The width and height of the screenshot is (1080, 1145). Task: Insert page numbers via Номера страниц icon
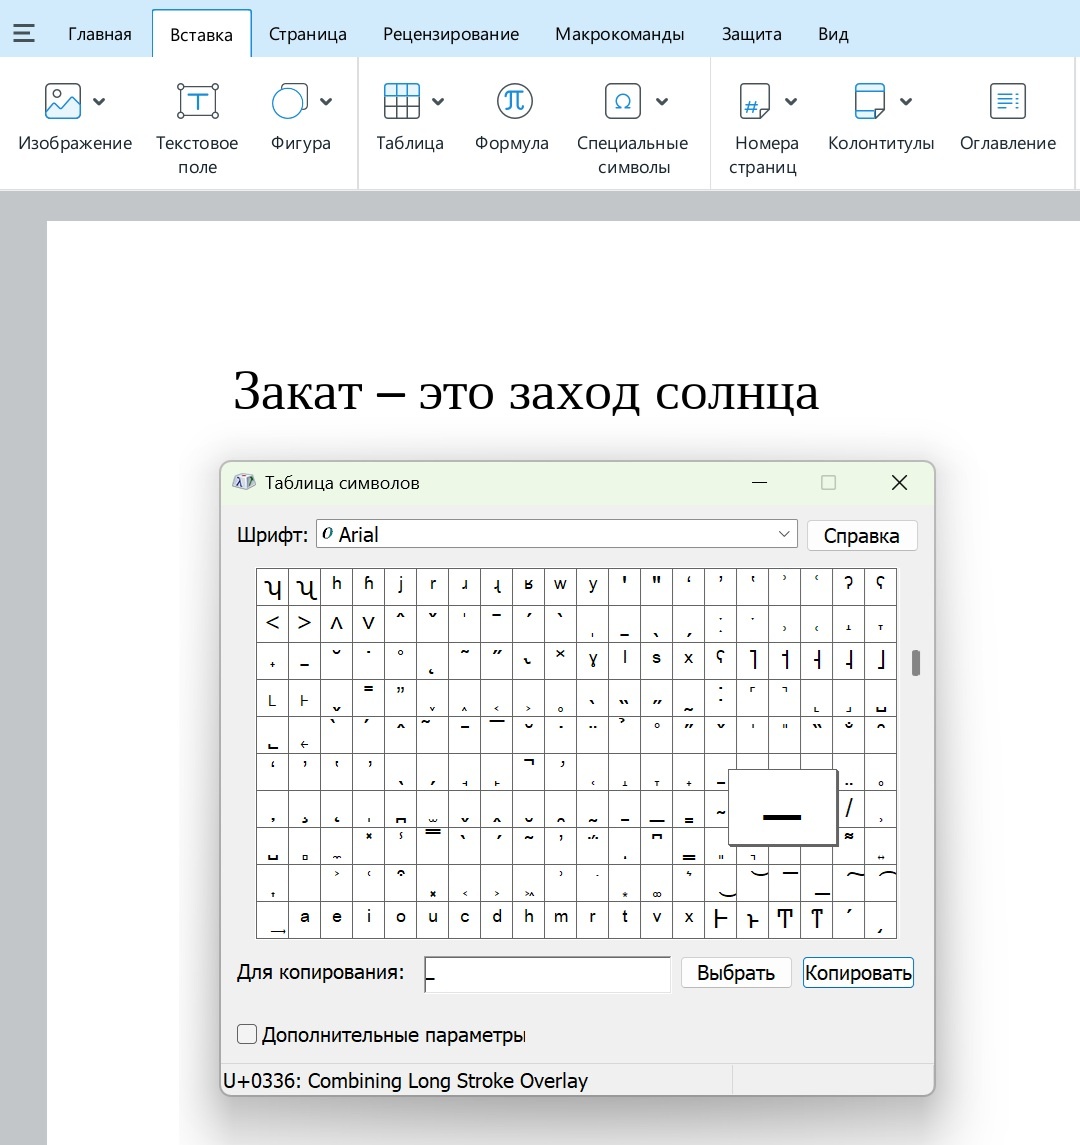pos(757,100)
